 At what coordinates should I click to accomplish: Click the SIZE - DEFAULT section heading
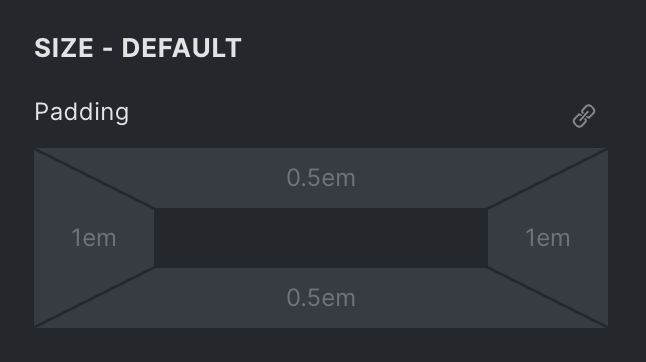click(138, 48)
